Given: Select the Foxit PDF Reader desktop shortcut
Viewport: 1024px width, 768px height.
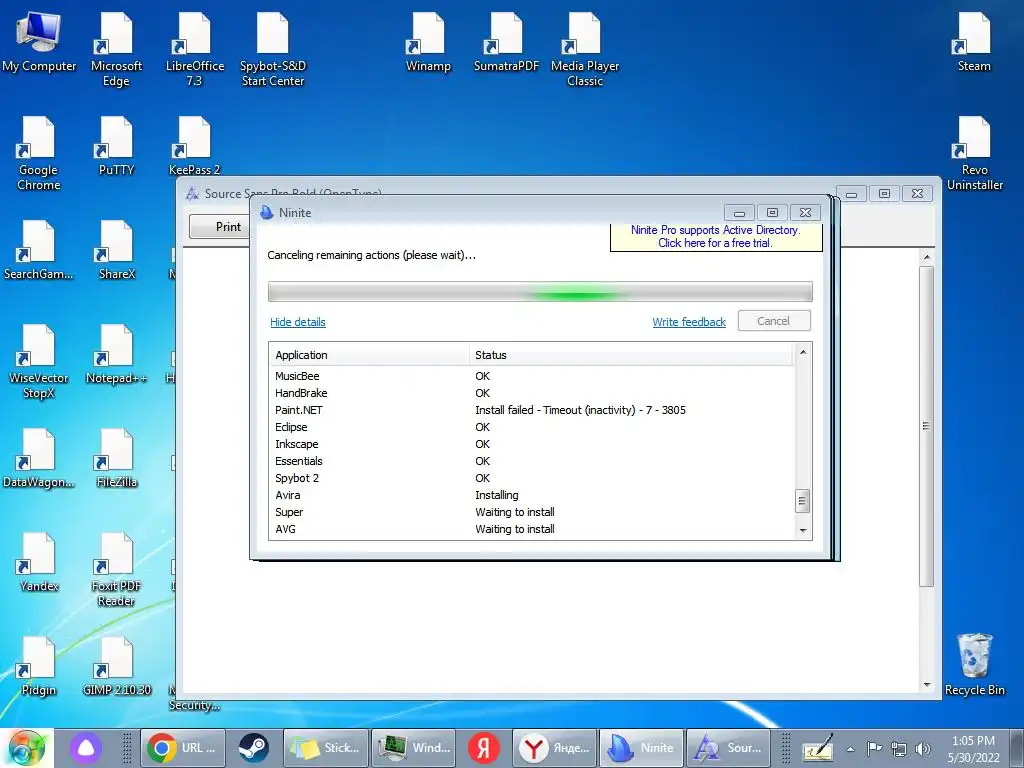Looking at the screenshot, I should pyautogui.click(x=116, y=570).
